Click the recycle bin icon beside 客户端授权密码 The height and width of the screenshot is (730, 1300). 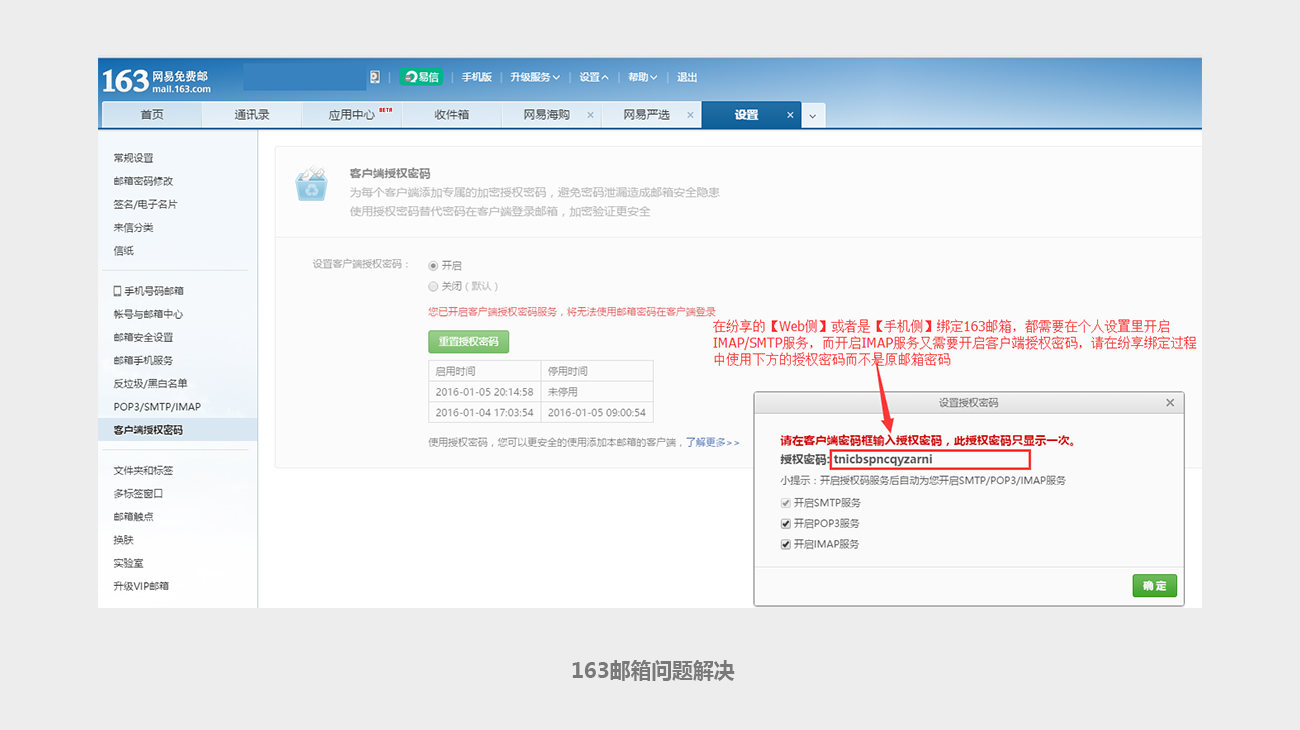(311, 184)
